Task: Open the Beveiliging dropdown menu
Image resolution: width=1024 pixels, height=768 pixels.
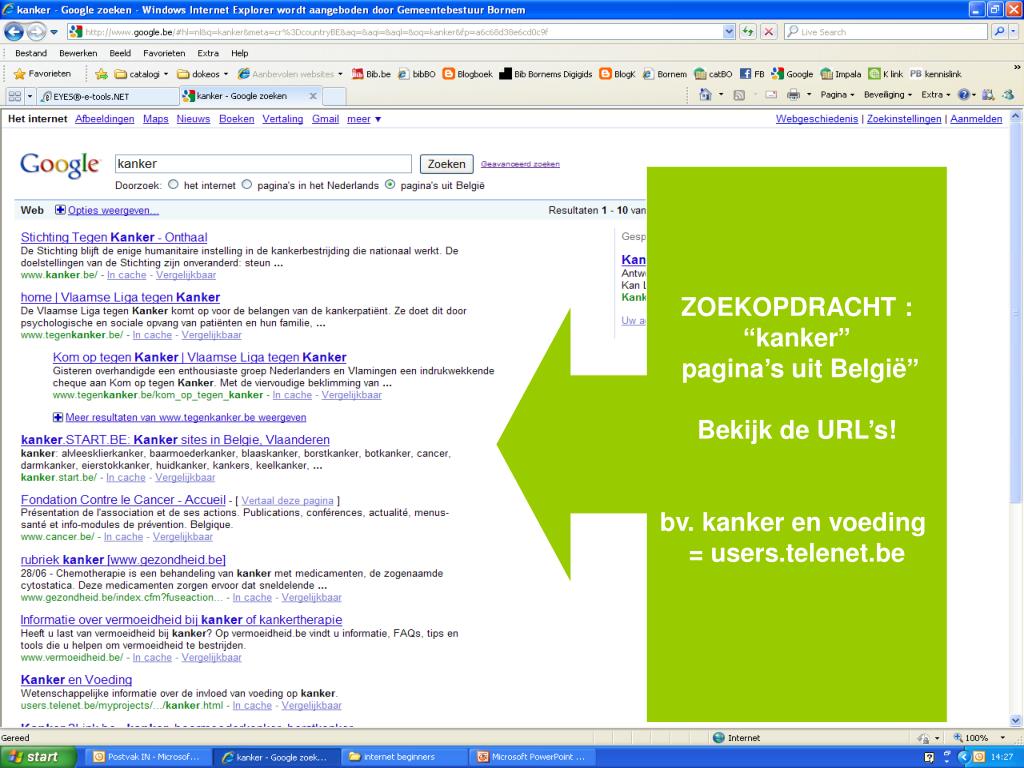Action: pos(888,95)
